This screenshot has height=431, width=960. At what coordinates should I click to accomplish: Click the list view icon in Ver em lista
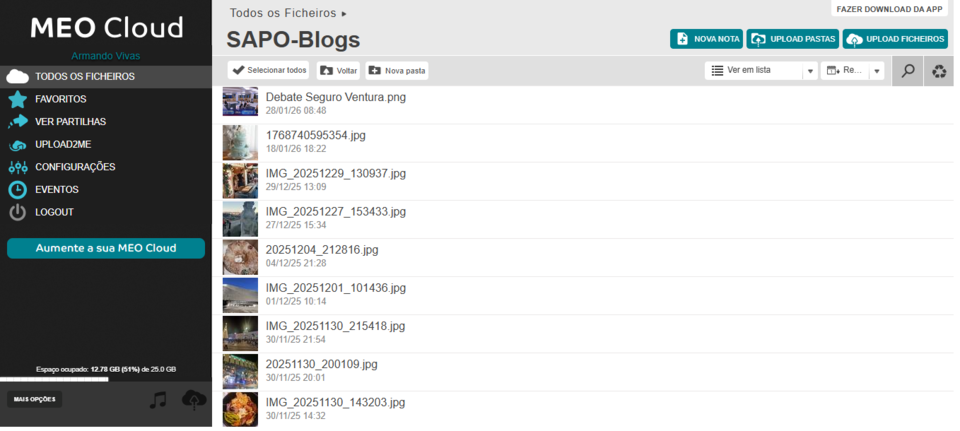click(x=717, y=70)
